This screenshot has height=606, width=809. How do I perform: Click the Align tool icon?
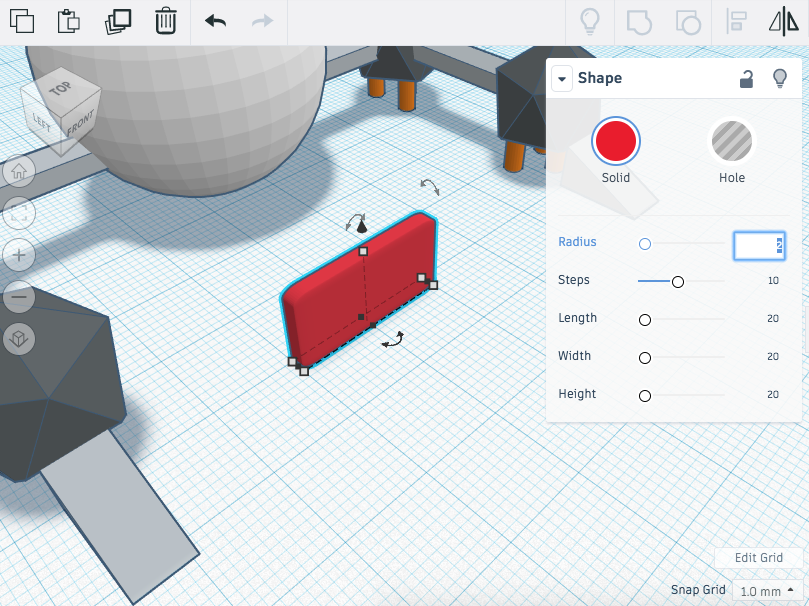736,22
